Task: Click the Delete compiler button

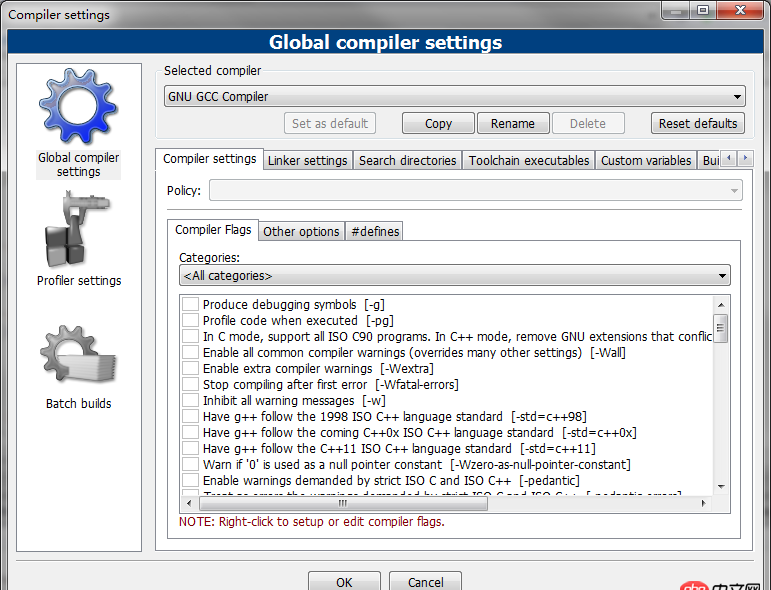Action: point(588,123)
